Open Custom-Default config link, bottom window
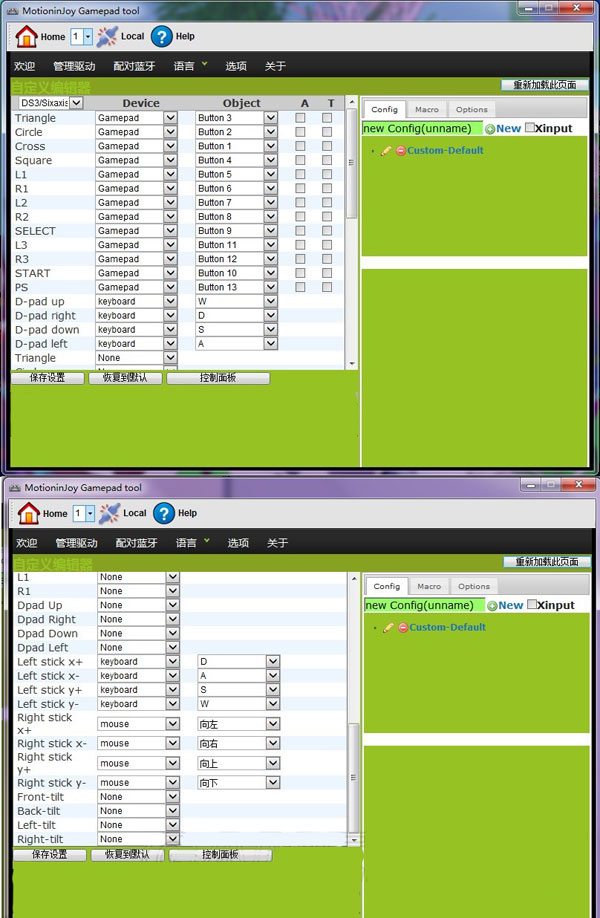 point(448,628)
